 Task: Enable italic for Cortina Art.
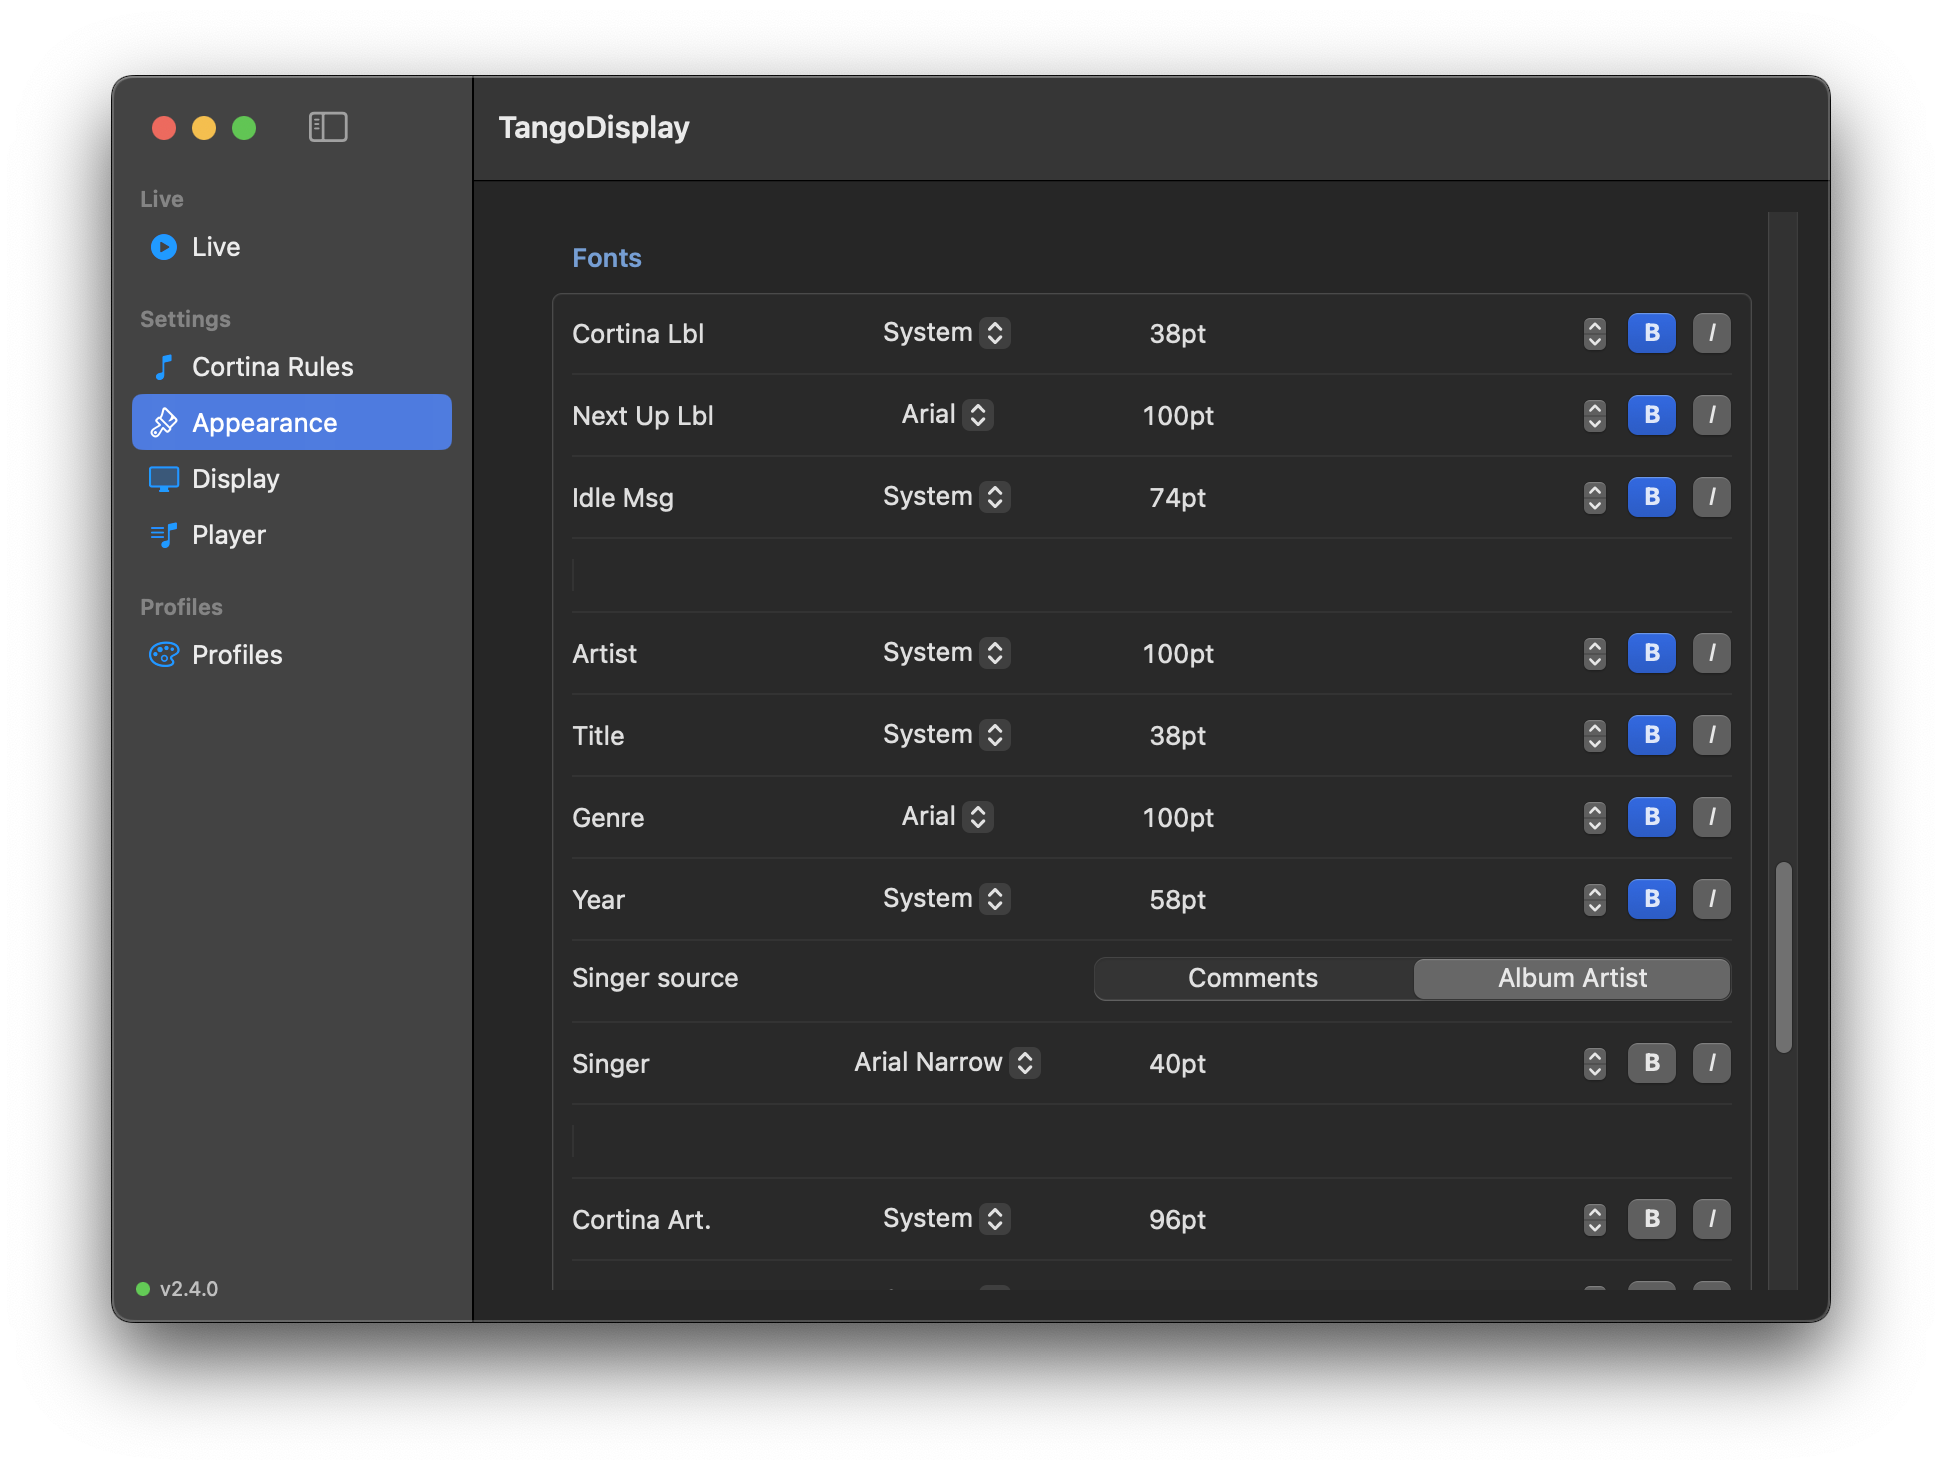click(1712, 1219)
